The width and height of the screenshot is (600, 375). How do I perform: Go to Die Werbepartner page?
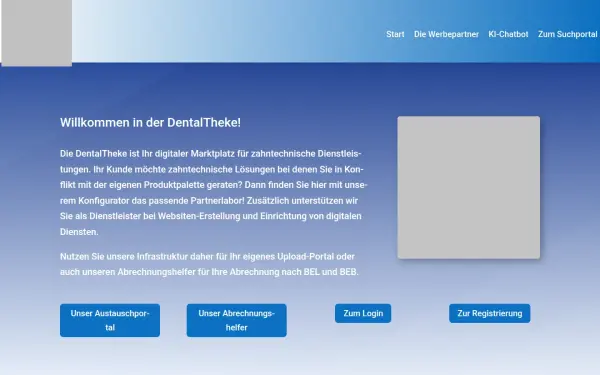pos(446,34)
